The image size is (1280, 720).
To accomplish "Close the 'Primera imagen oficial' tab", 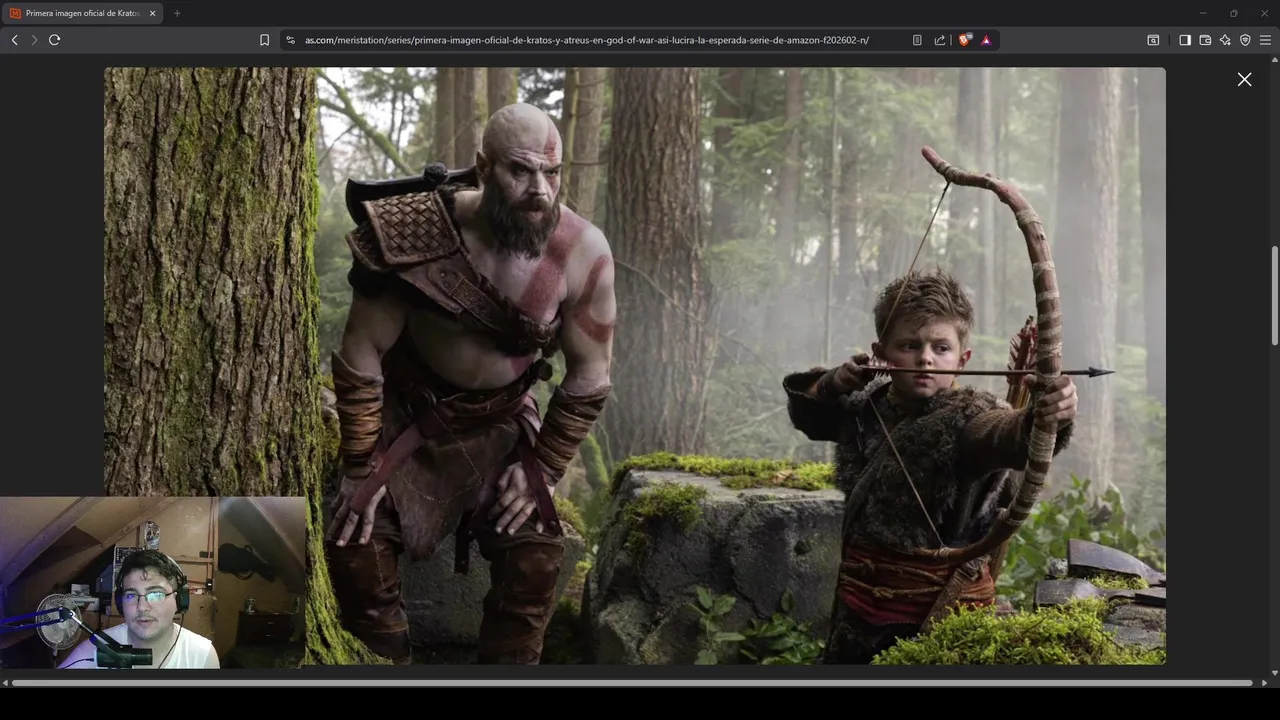I will 152,13.
